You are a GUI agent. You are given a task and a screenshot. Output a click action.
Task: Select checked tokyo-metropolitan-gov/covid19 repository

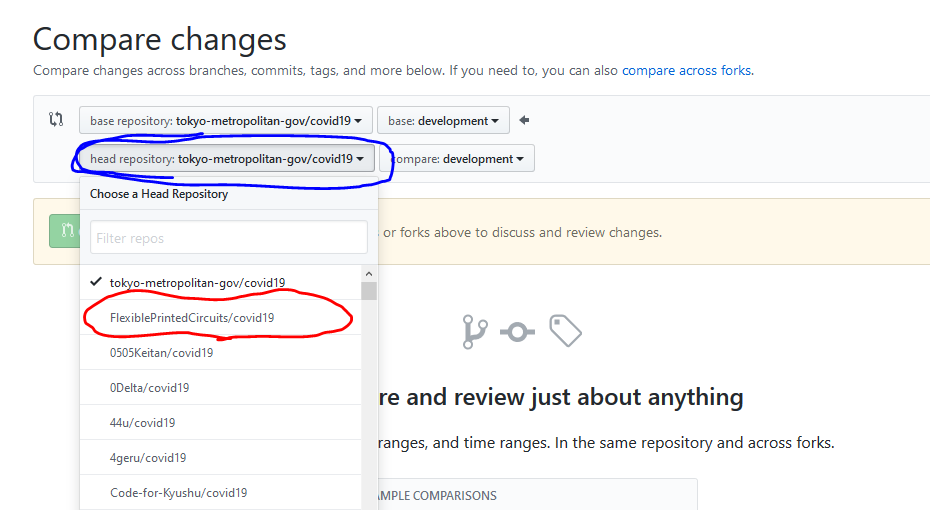click(198, 282)
